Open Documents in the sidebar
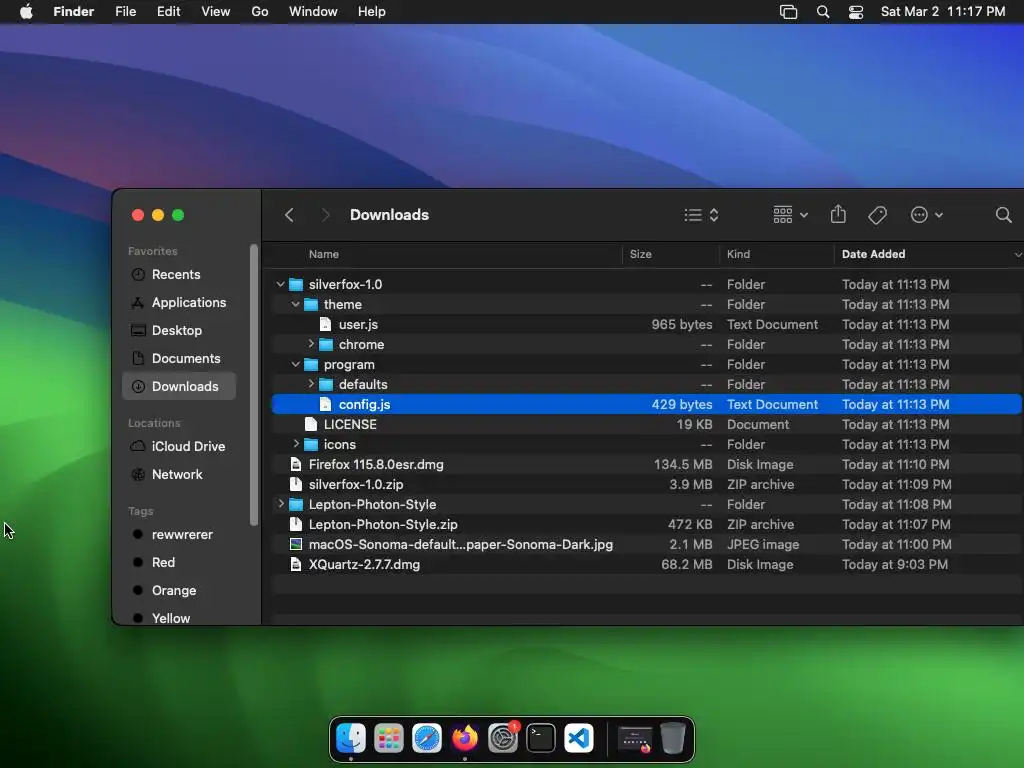The image size is (1024, 768). [178, 359]
